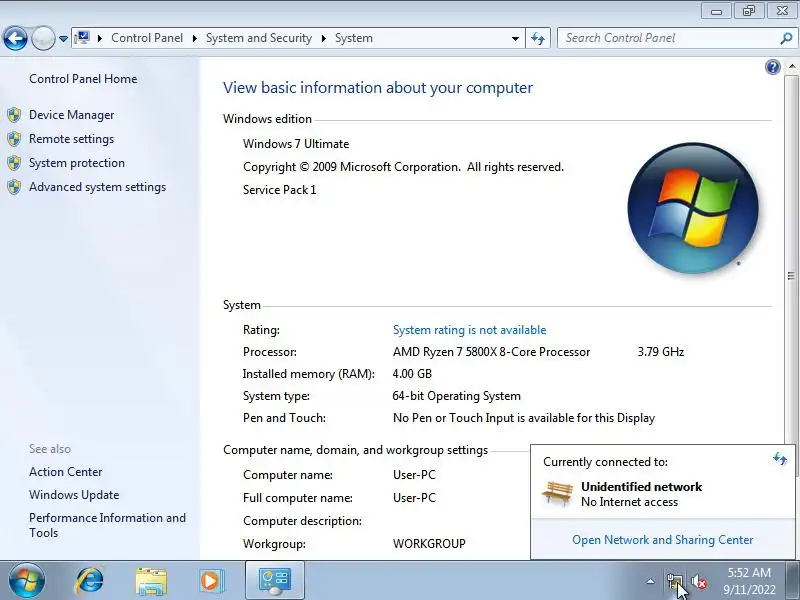Open Remote settings
Viewport: 800px width, 600px height.
tap(71, 139)
